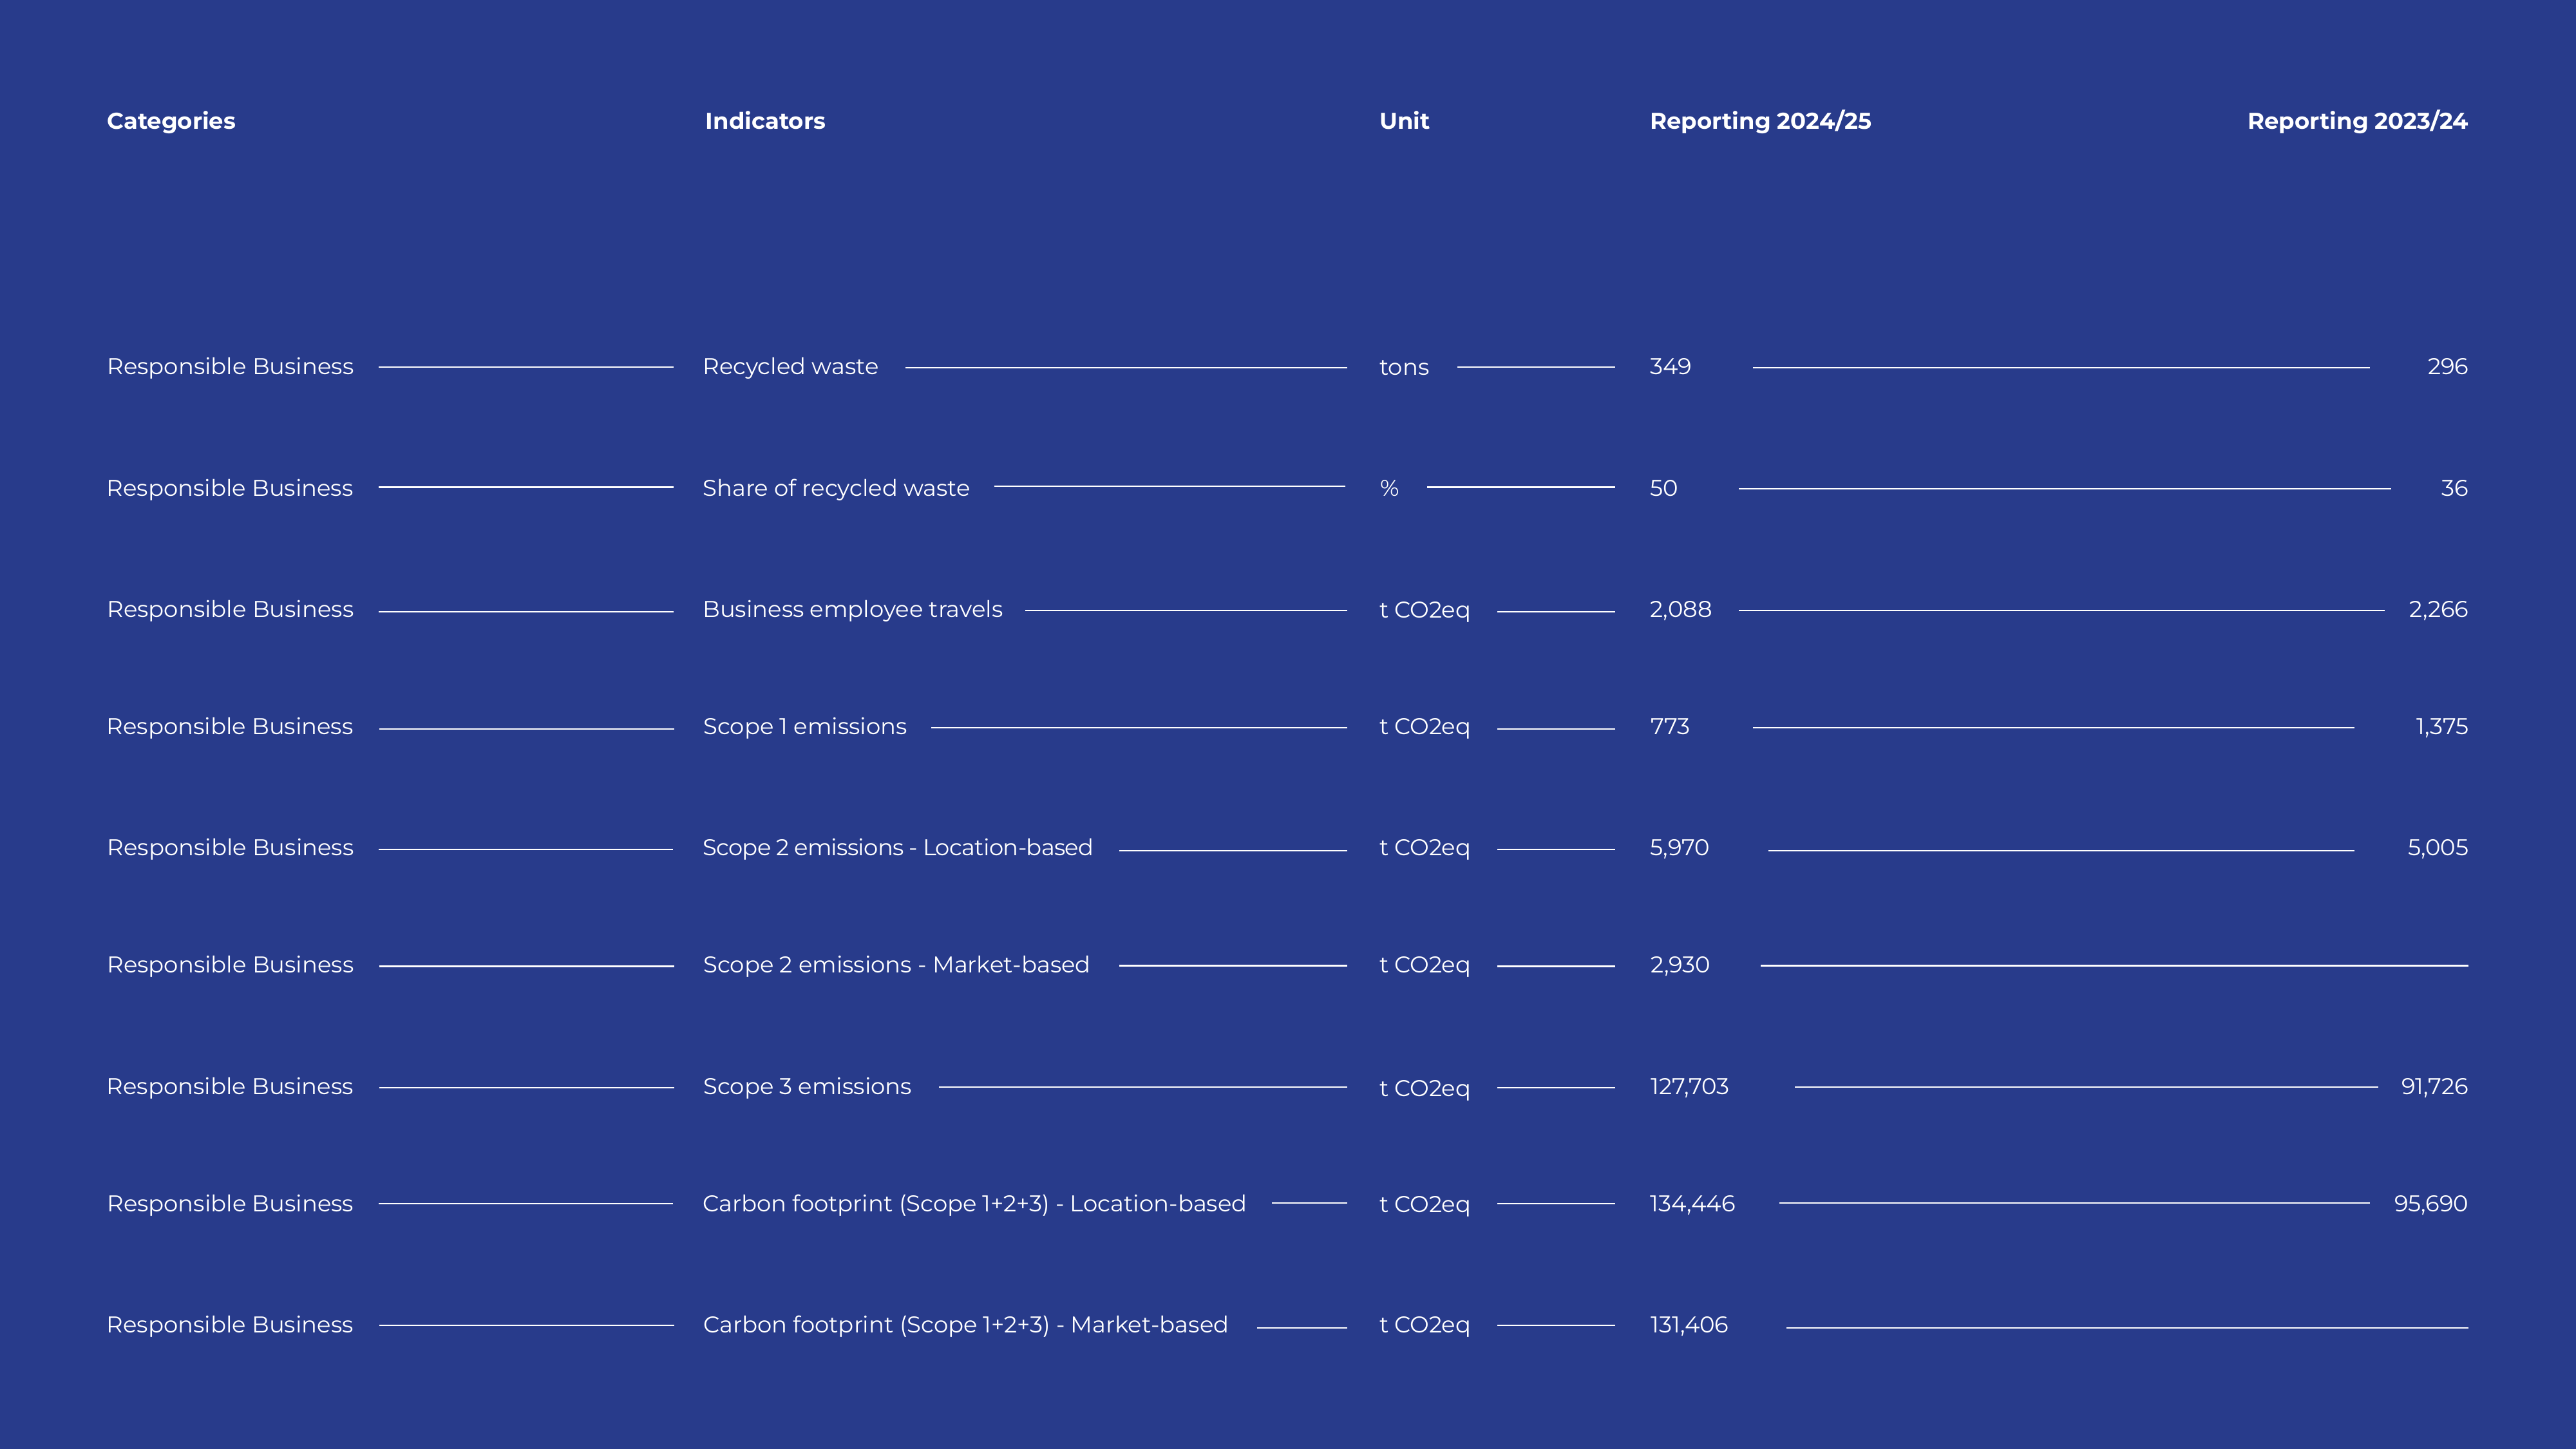Select the Share of recycled waste indicator
This screenshot has width=2576, height=1449.
[836, 488]
